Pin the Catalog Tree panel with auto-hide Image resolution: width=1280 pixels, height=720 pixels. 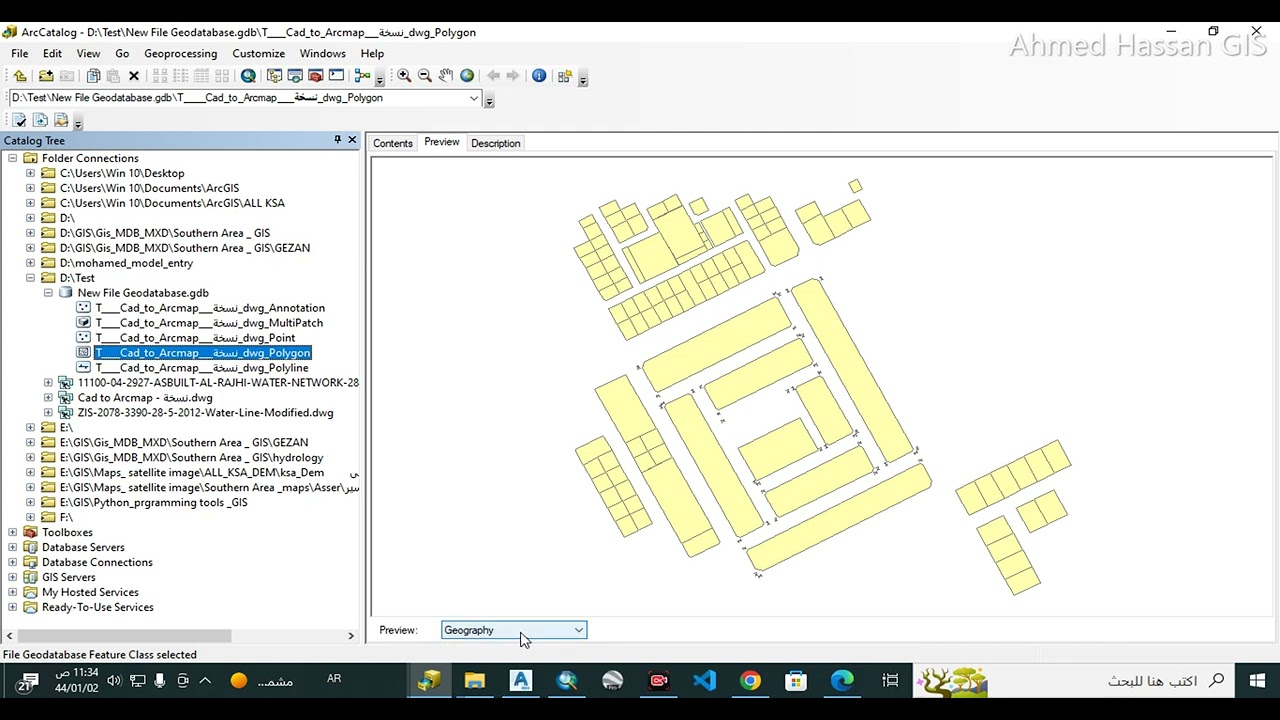(x=337, y=140)
